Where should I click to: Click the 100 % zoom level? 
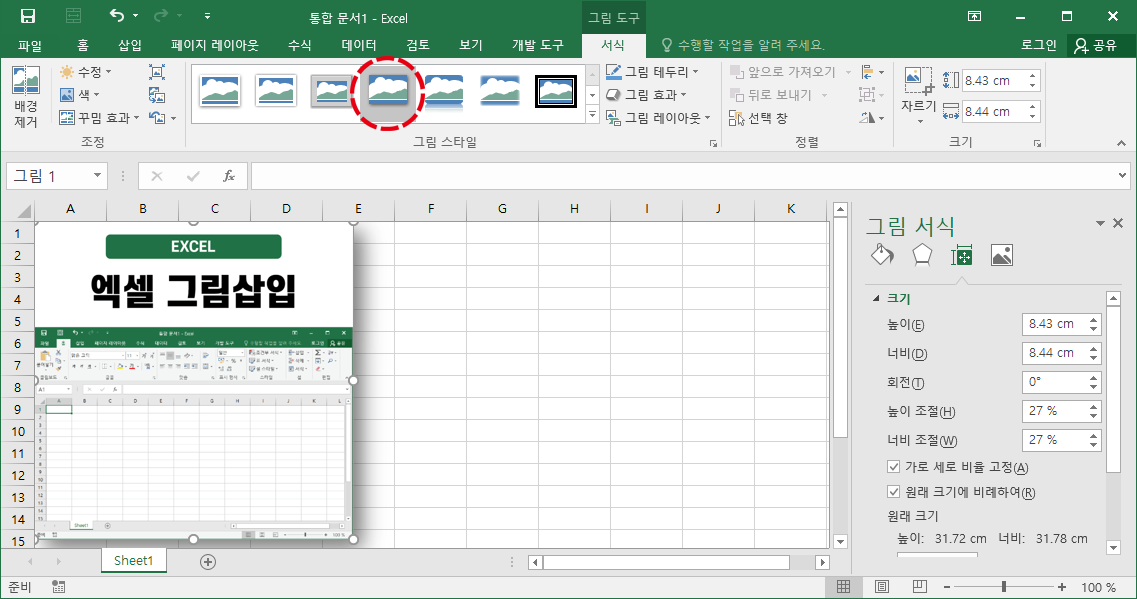coord(1099,587)
